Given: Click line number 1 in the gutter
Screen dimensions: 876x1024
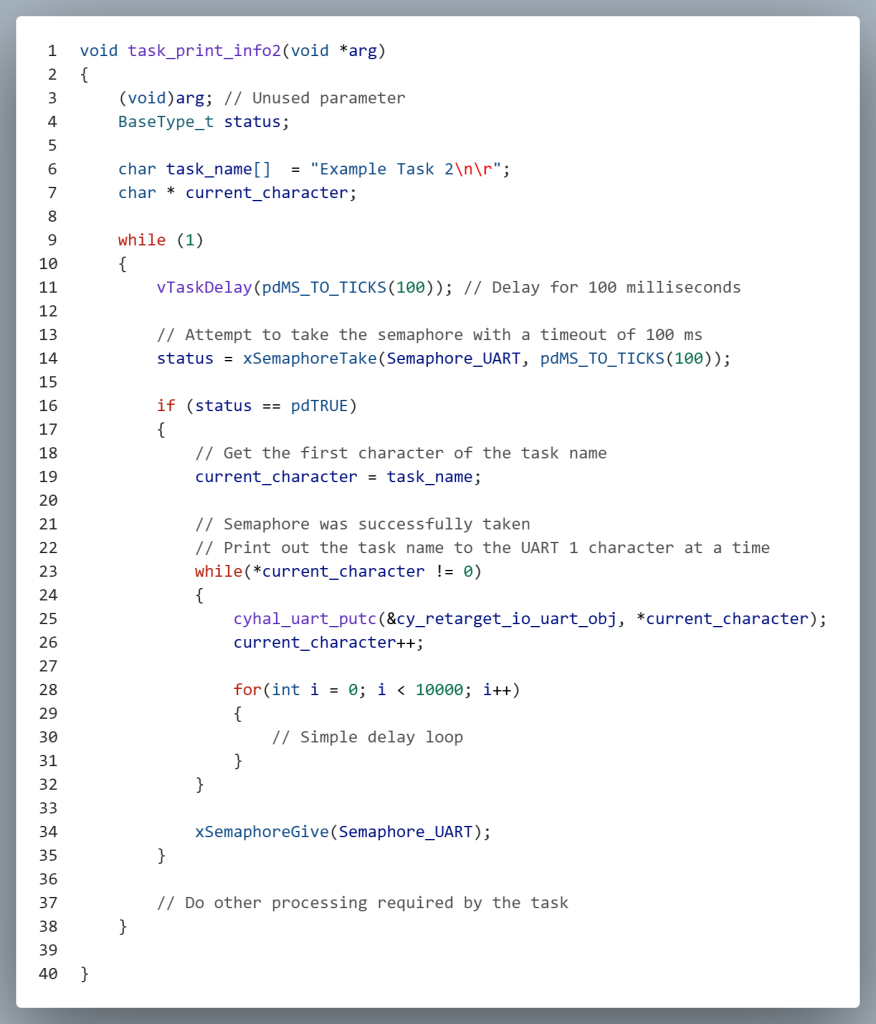Looking at the screenshot, I should (51, 50).
